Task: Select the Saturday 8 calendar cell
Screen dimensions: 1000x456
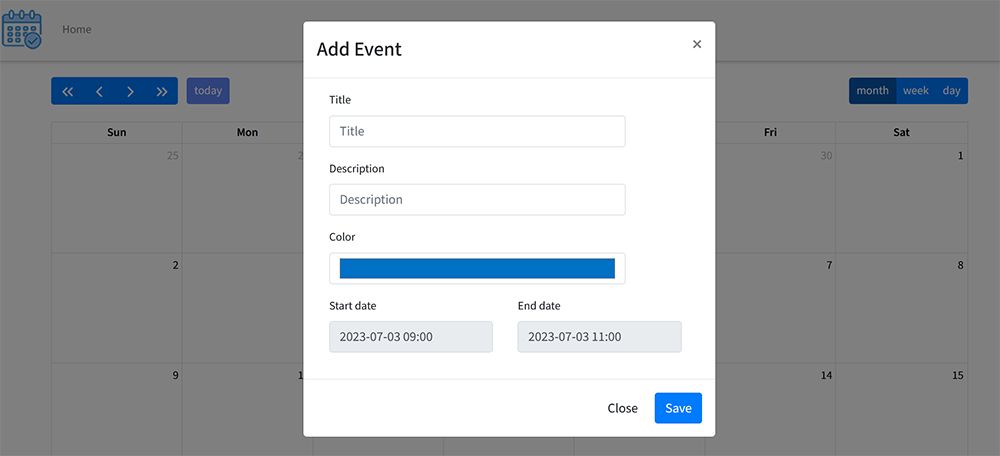Action: tap(902, 307)
